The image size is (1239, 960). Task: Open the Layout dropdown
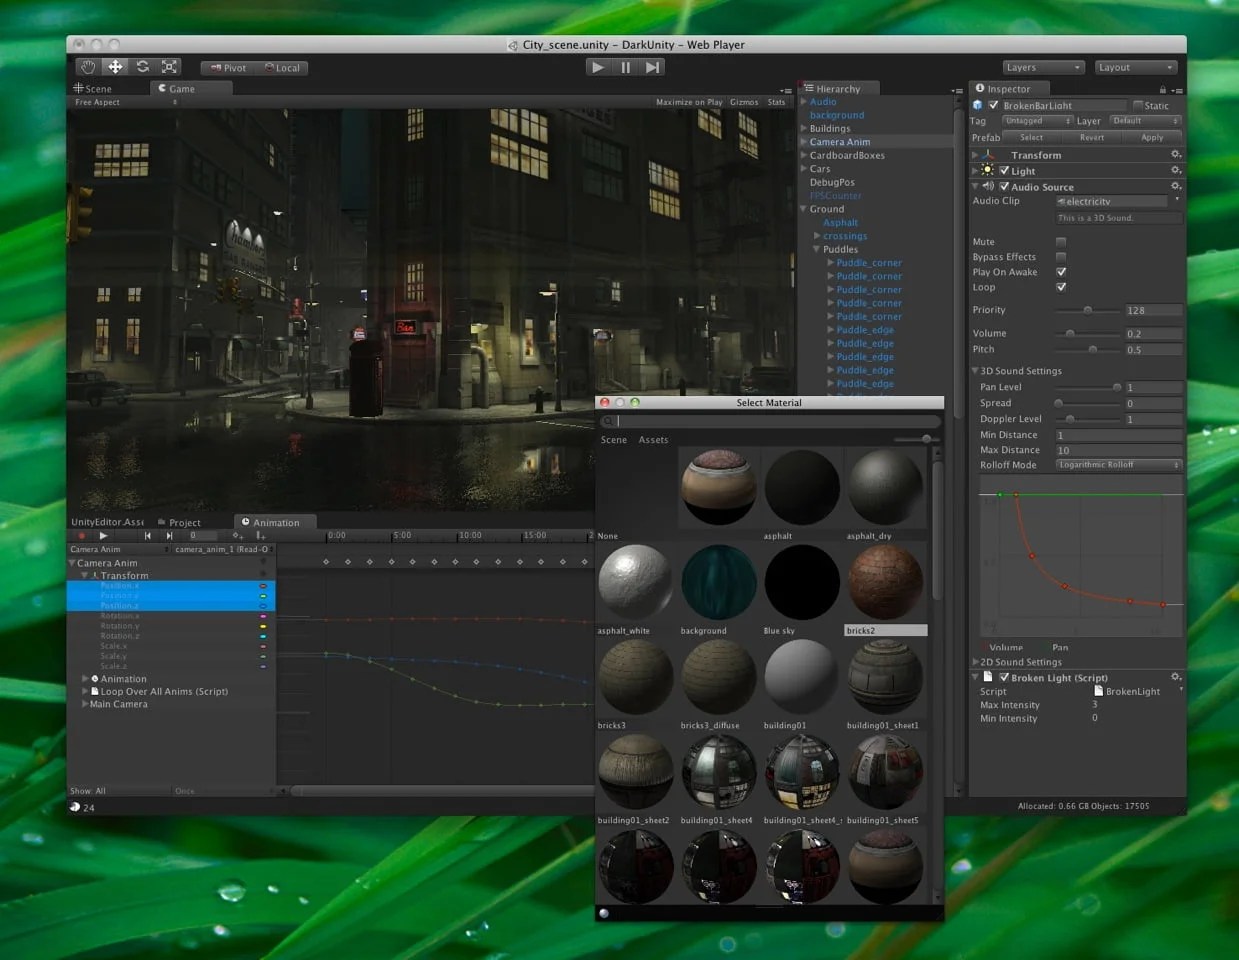tap(1136, 67)
